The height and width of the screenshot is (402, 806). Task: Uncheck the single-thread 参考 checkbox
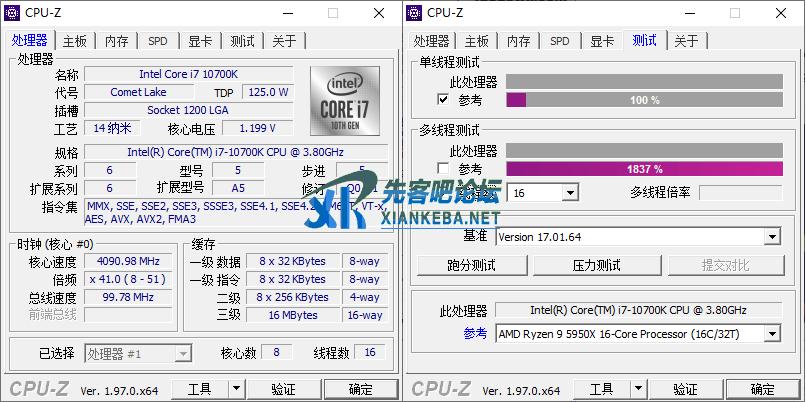point(443,100)
